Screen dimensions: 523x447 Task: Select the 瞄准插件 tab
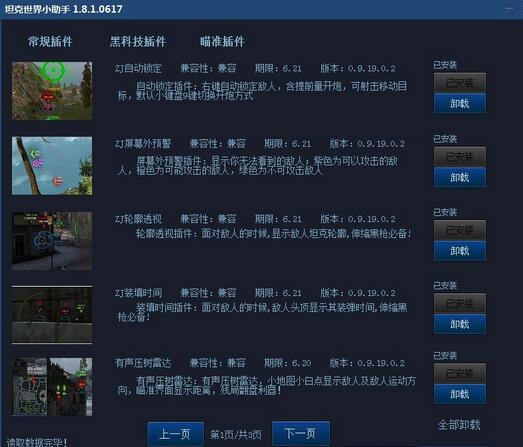tap(222, 41)
